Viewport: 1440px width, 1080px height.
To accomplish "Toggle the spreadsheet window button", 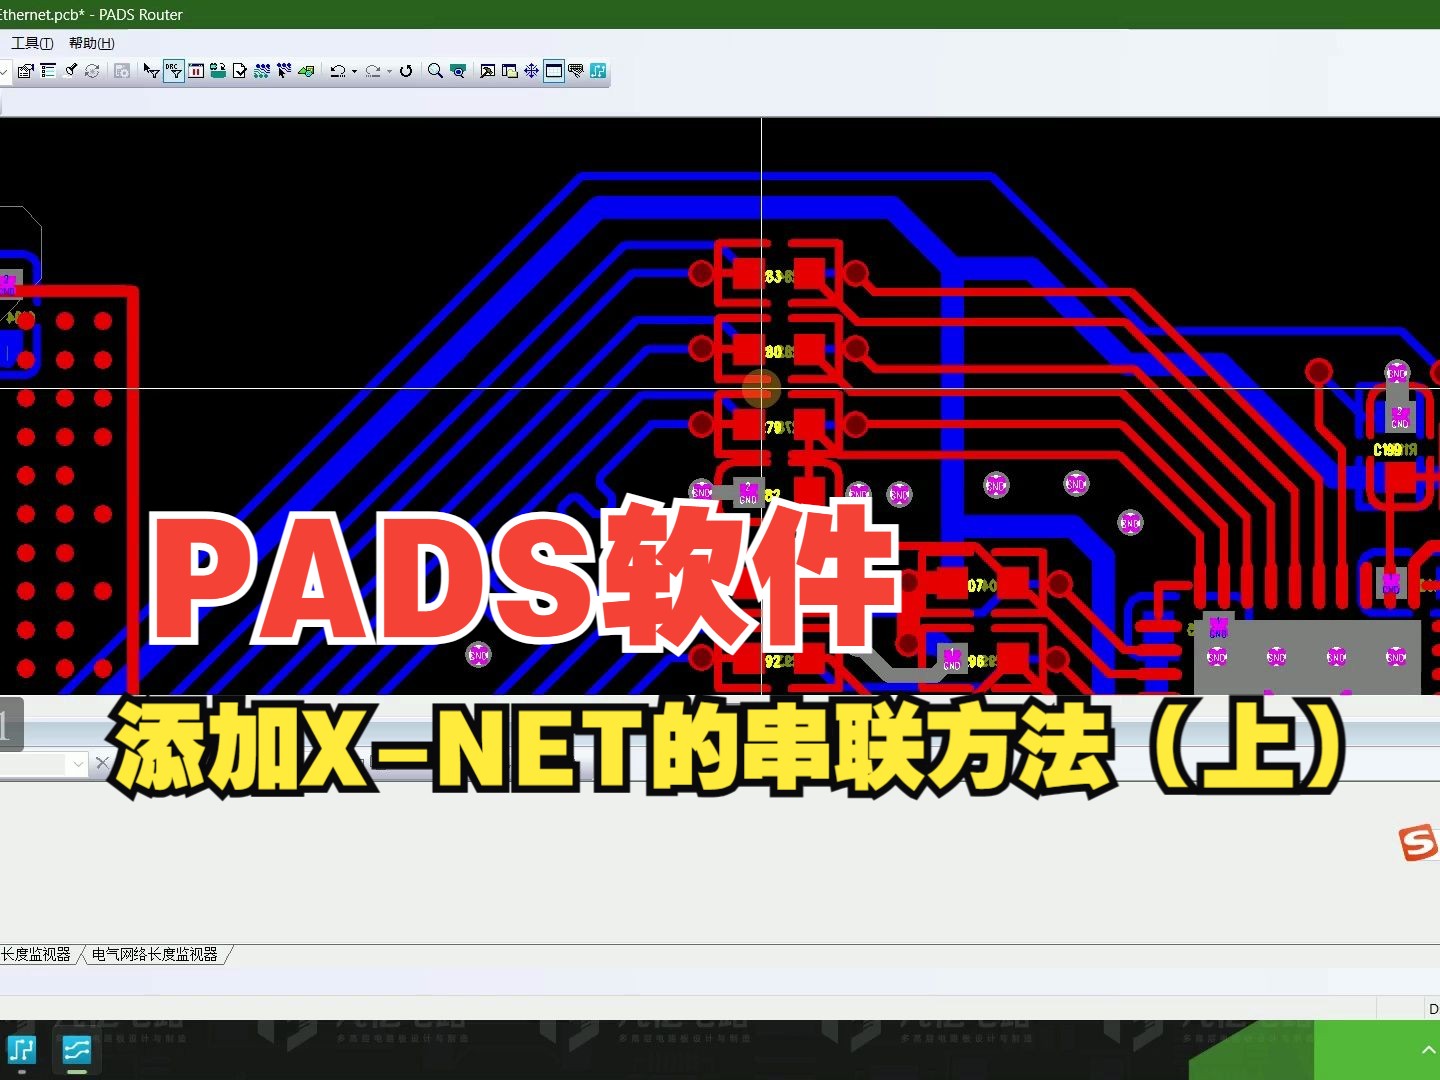I will click(x=554, y=71).
